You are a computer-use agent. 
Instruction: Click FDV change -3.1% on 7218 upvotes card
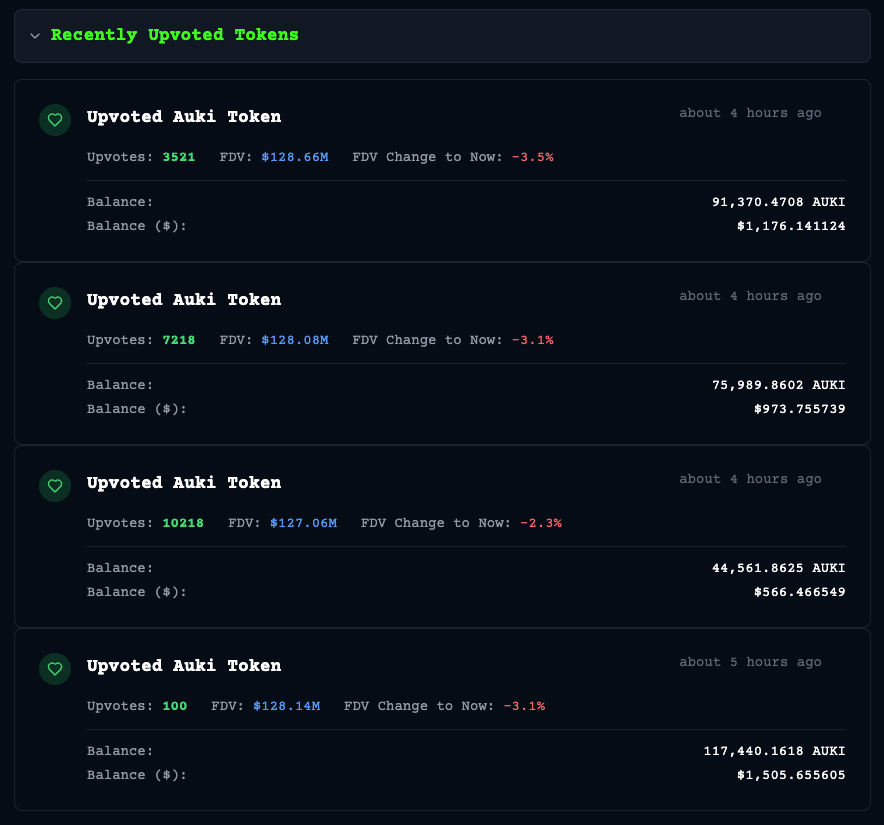point(533,340)
